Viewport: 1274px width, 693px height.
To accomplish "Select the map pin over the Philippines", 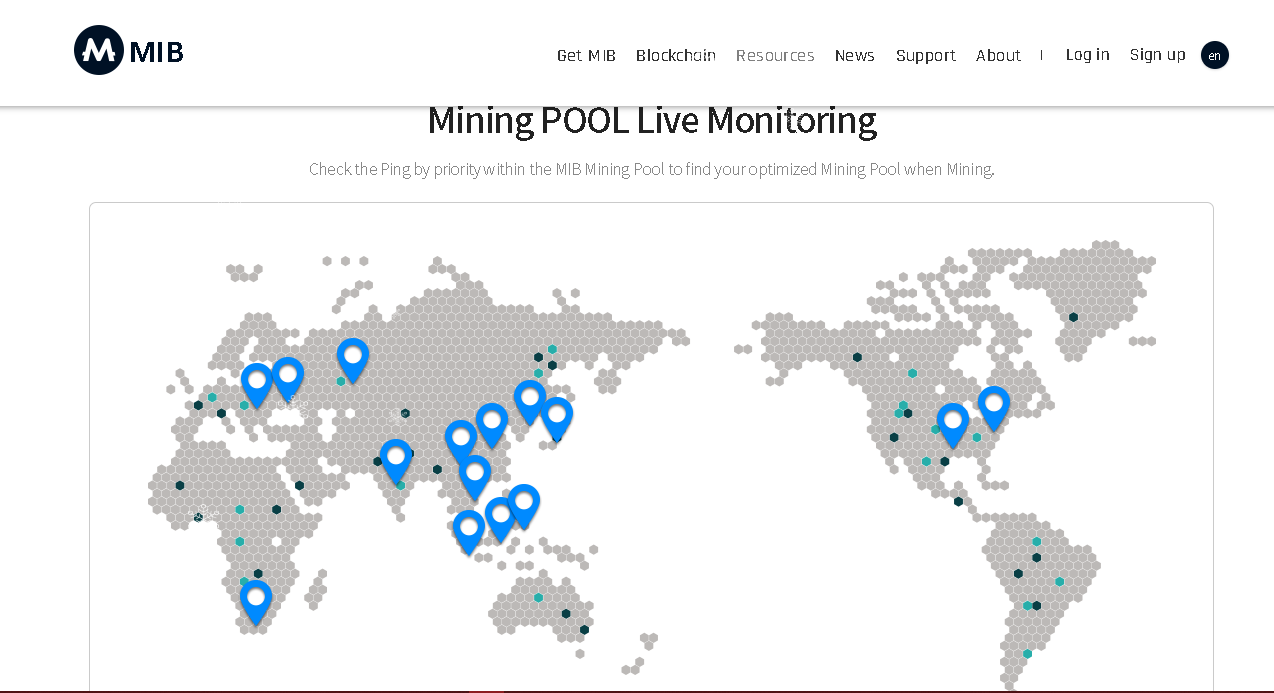I will (x=524, y=507).
